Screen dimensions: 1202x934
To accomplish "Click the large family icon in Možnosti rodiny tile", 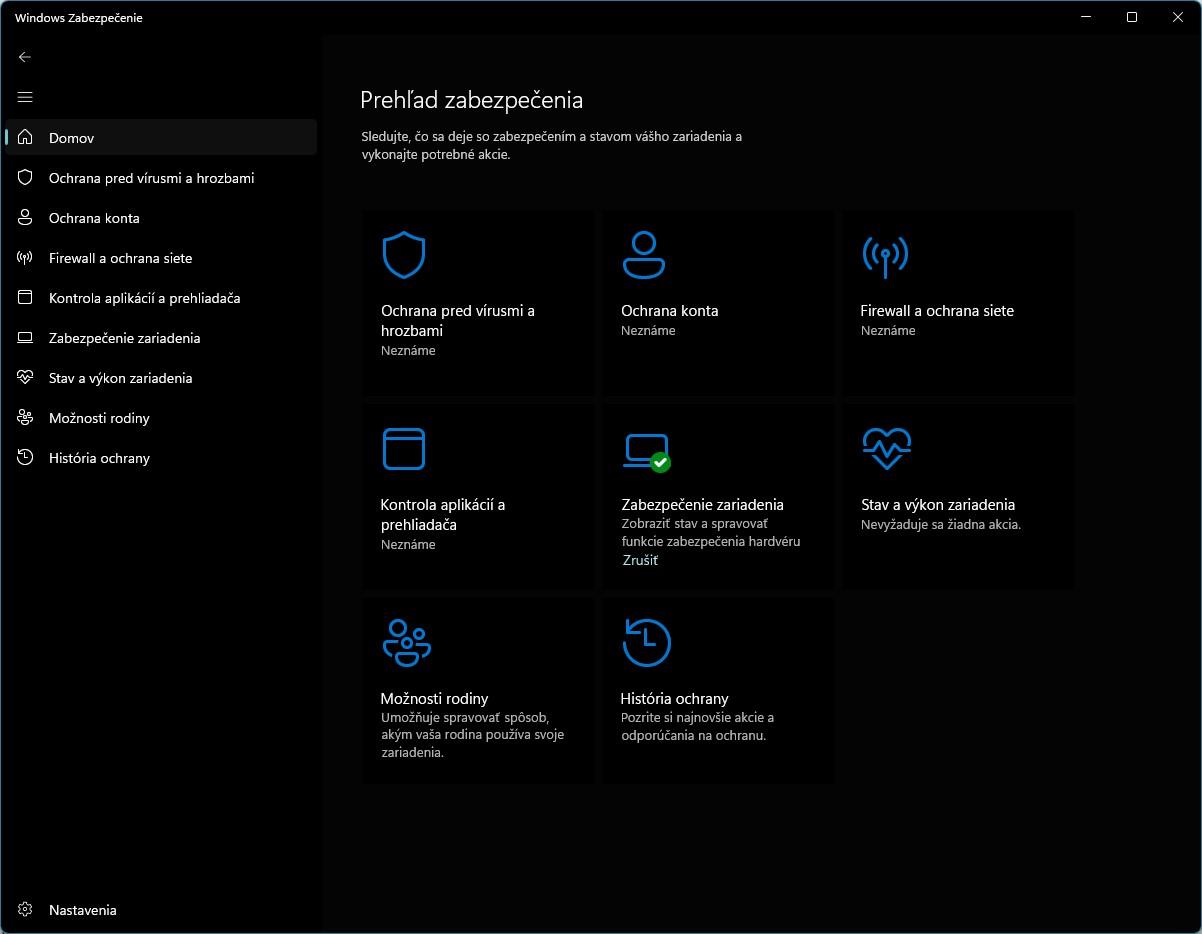I will point(406,643).
